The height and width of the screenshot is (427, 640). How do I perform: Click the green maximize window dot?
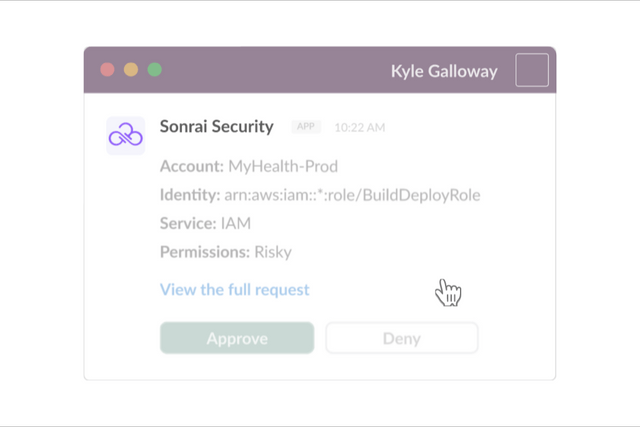pyautogui.click(x=155, y=69)
